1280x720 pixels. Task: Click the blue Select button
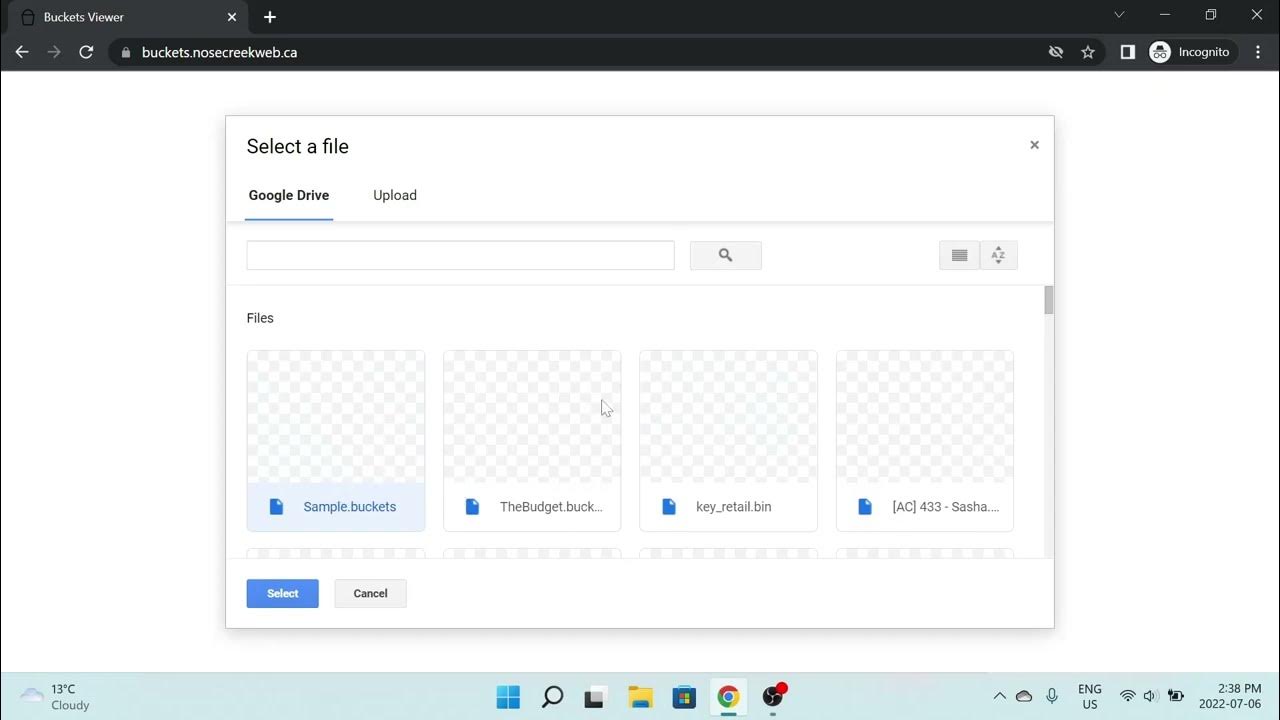pos(283,593)
